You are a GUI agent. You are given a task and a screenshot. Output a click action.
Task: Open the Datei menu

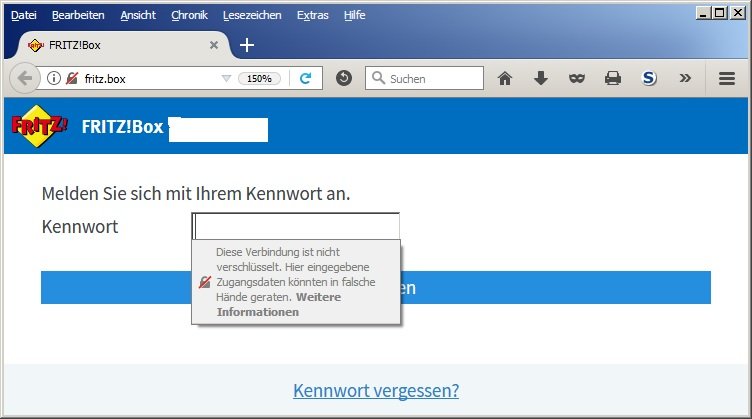click(24, 15)
